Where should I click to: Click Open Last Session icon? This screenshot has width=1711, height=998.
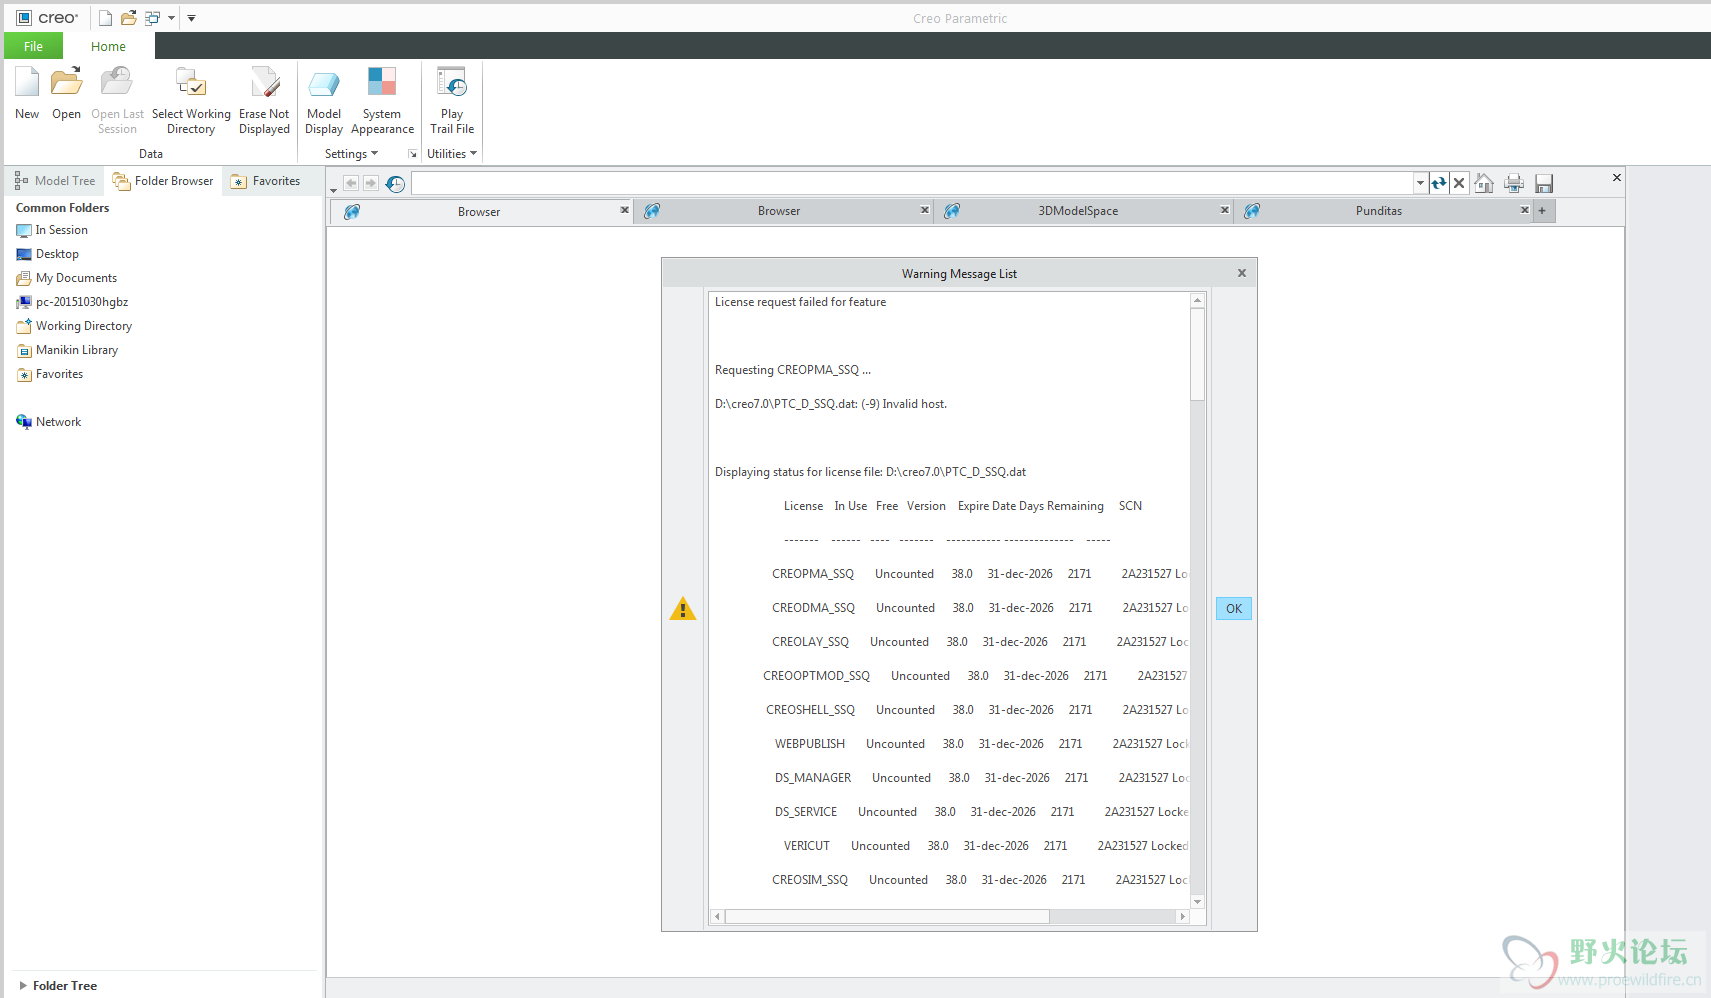tap(117, 82)
